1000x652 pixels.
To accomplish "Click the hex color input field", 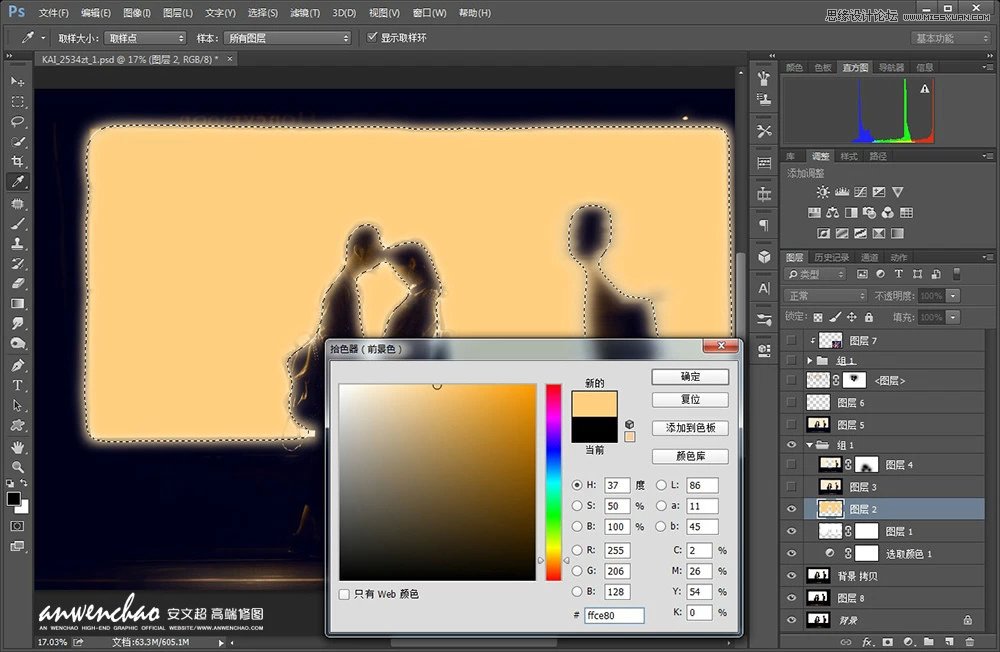I will coord(614,615).
